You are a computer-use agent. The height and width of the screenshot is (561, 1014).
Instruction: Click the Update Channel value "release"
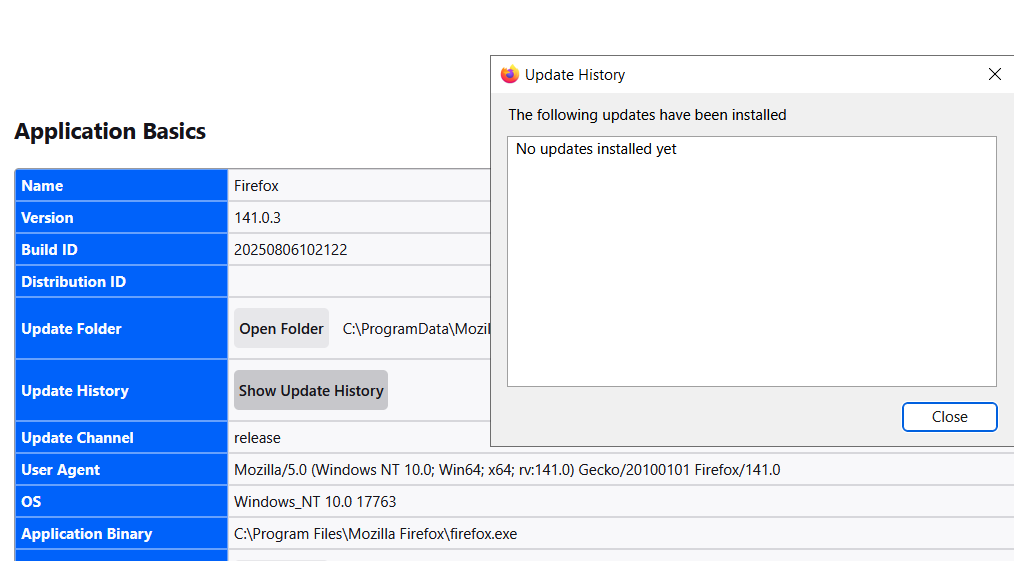257,438
